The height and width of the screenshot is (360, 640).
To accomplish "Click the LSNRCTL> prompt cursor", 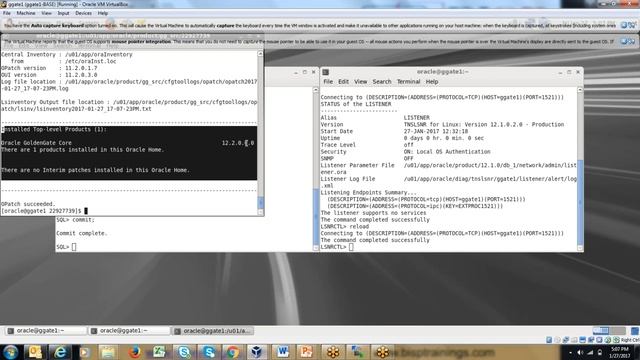I will click(351, 247).
